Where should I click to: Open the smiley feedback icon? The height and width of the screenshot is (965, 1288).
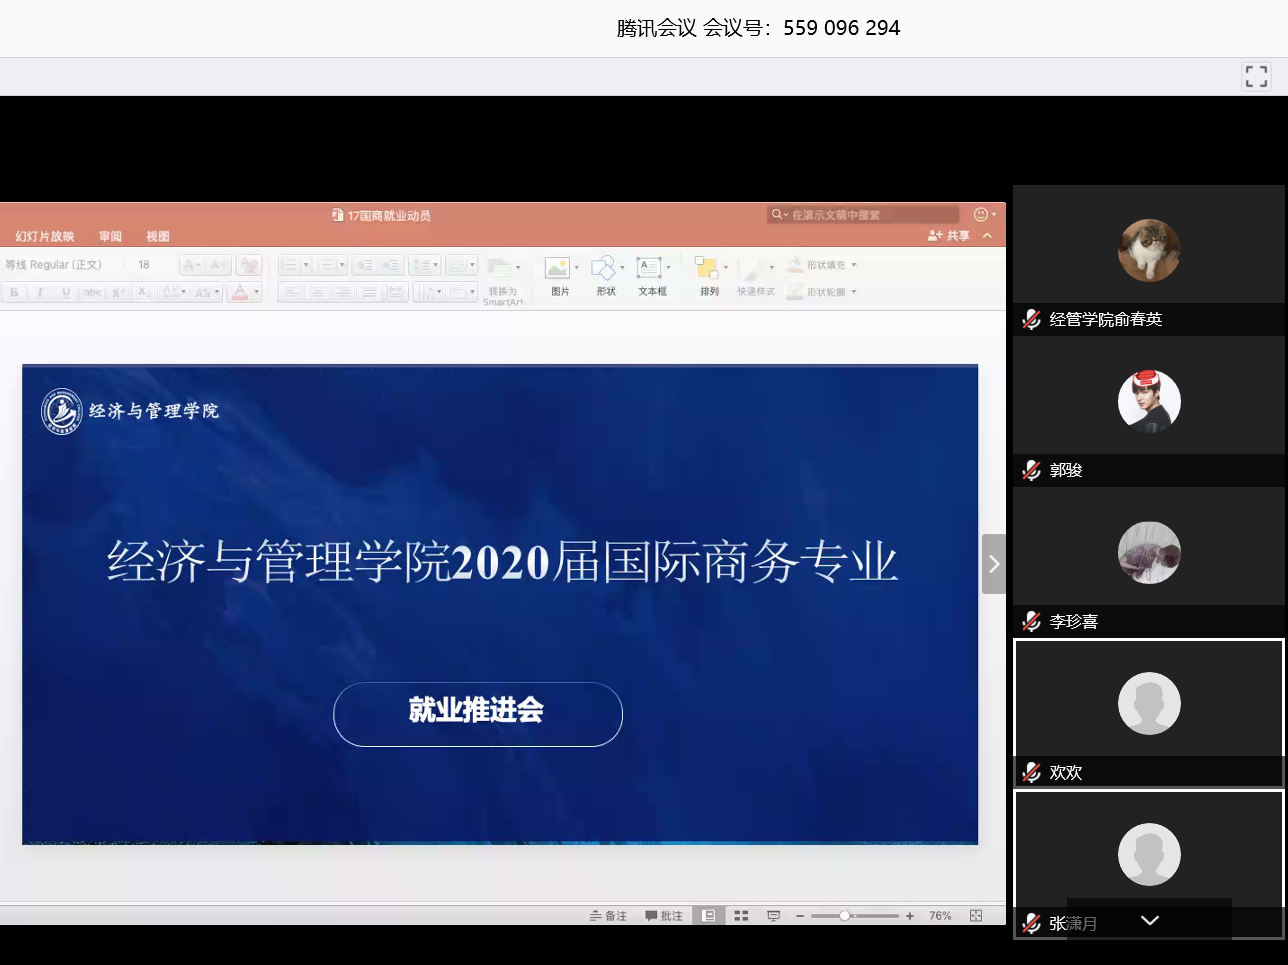981,215
